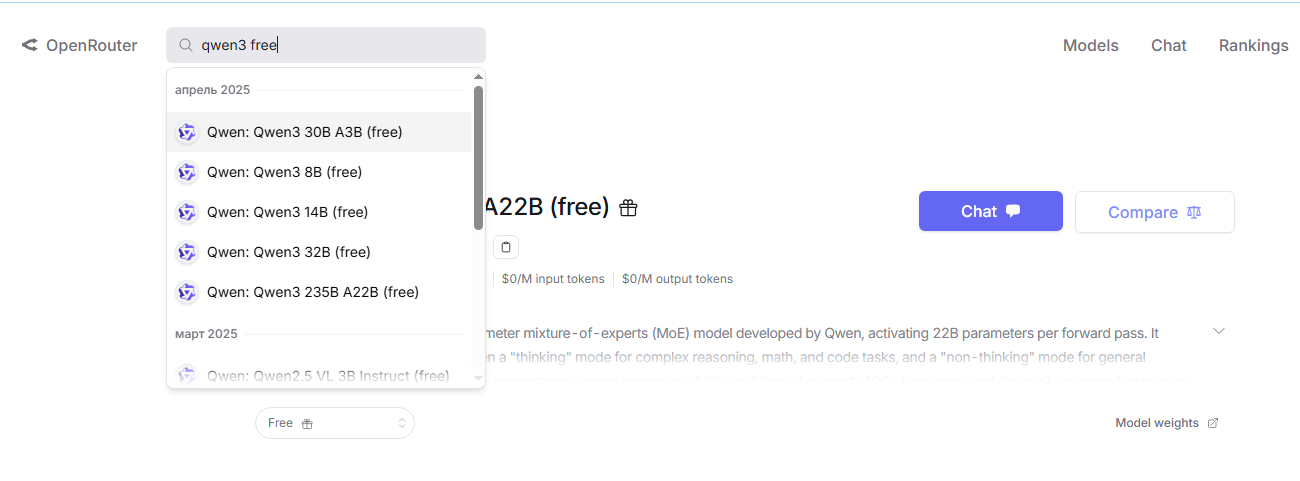Click the Qwen3 8B model icon
The height and width of the screenshot is (481, 1300).
coord(187,172)
